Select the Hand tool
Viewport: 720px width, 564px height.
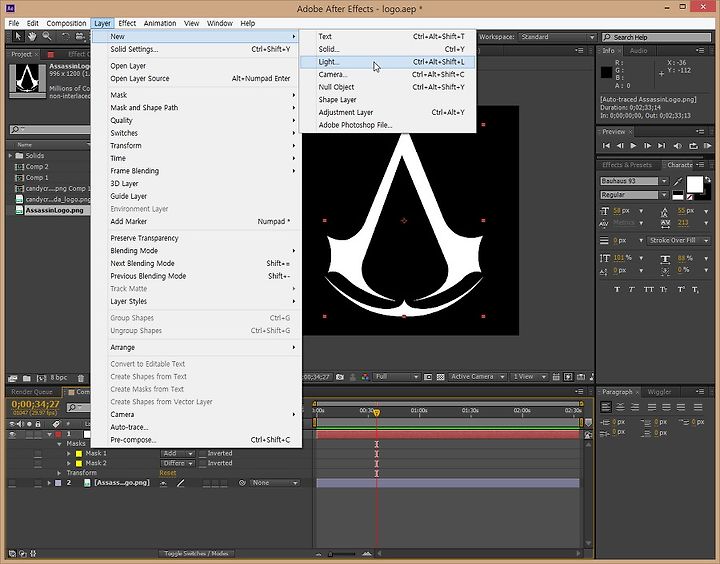pos(32,36)
